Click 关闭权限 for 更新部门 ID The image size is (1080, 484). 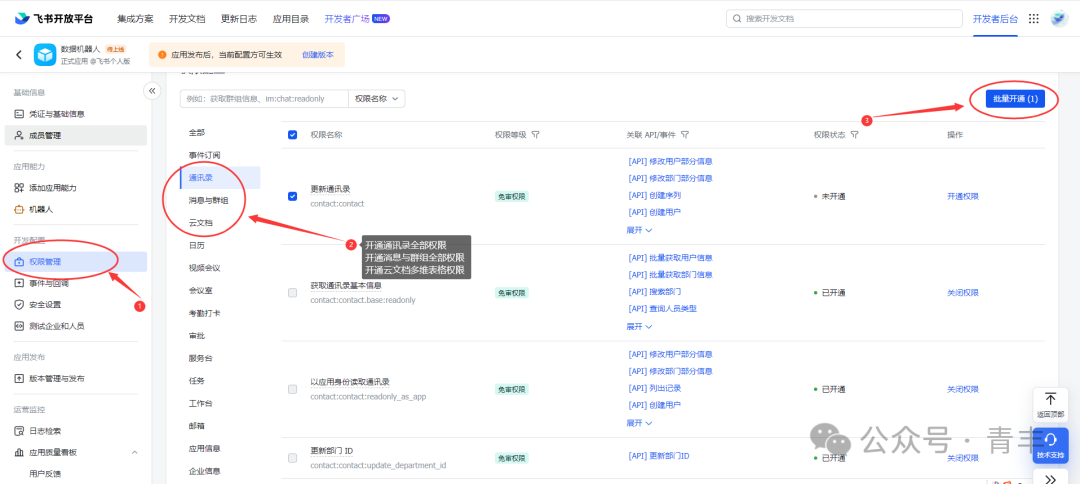click(963, 458)
